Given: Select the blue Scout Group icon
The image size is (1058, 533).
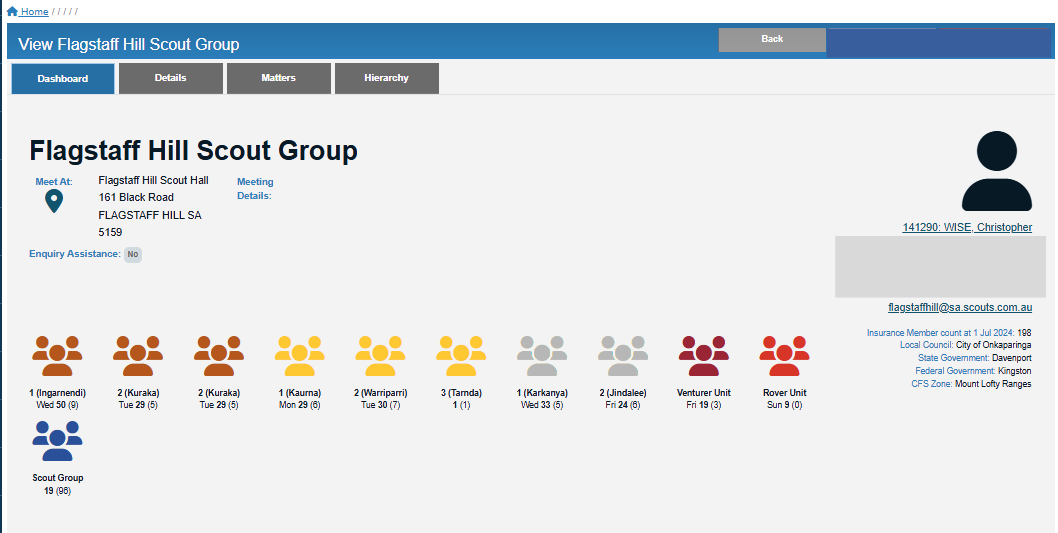Looking at the screenshot, I should click(57, 441).
